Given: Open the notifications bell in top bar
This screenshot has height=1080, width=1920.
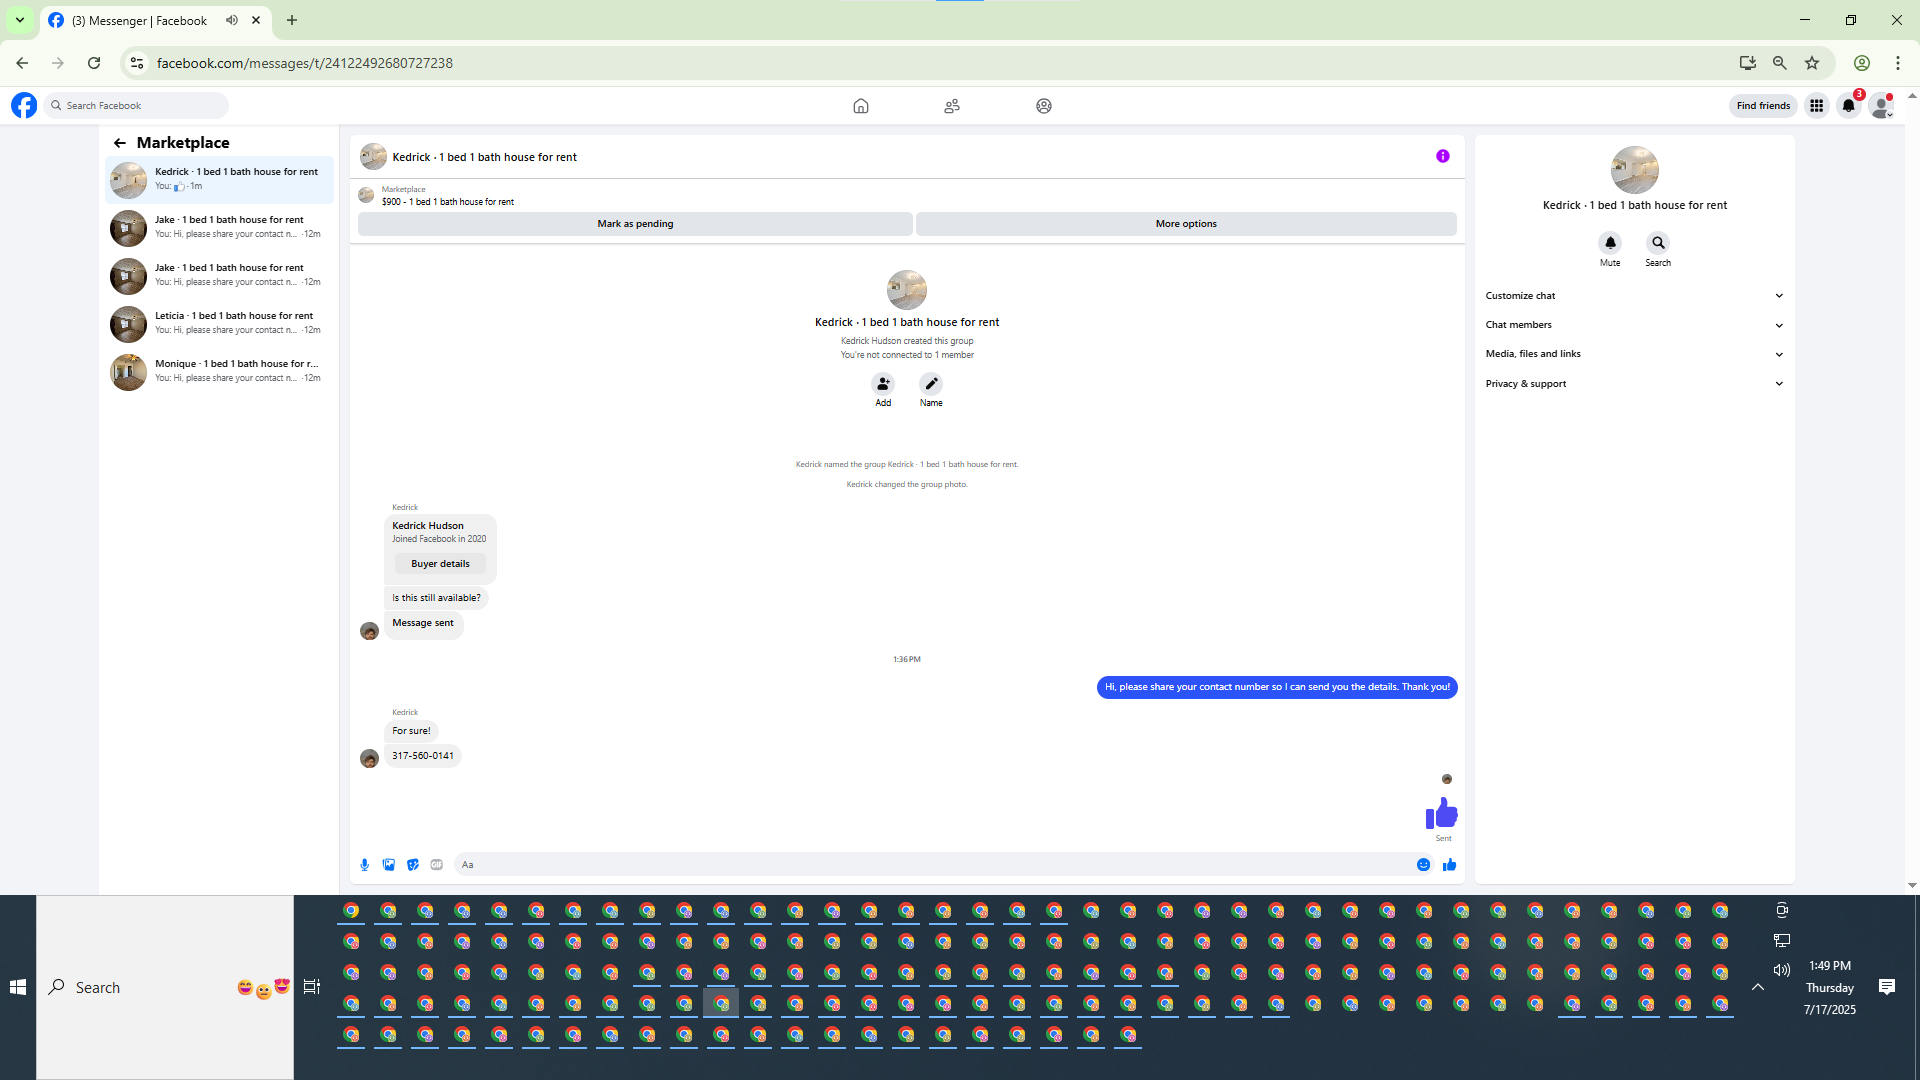Looking at the screenshot, I should (1848, 106).
